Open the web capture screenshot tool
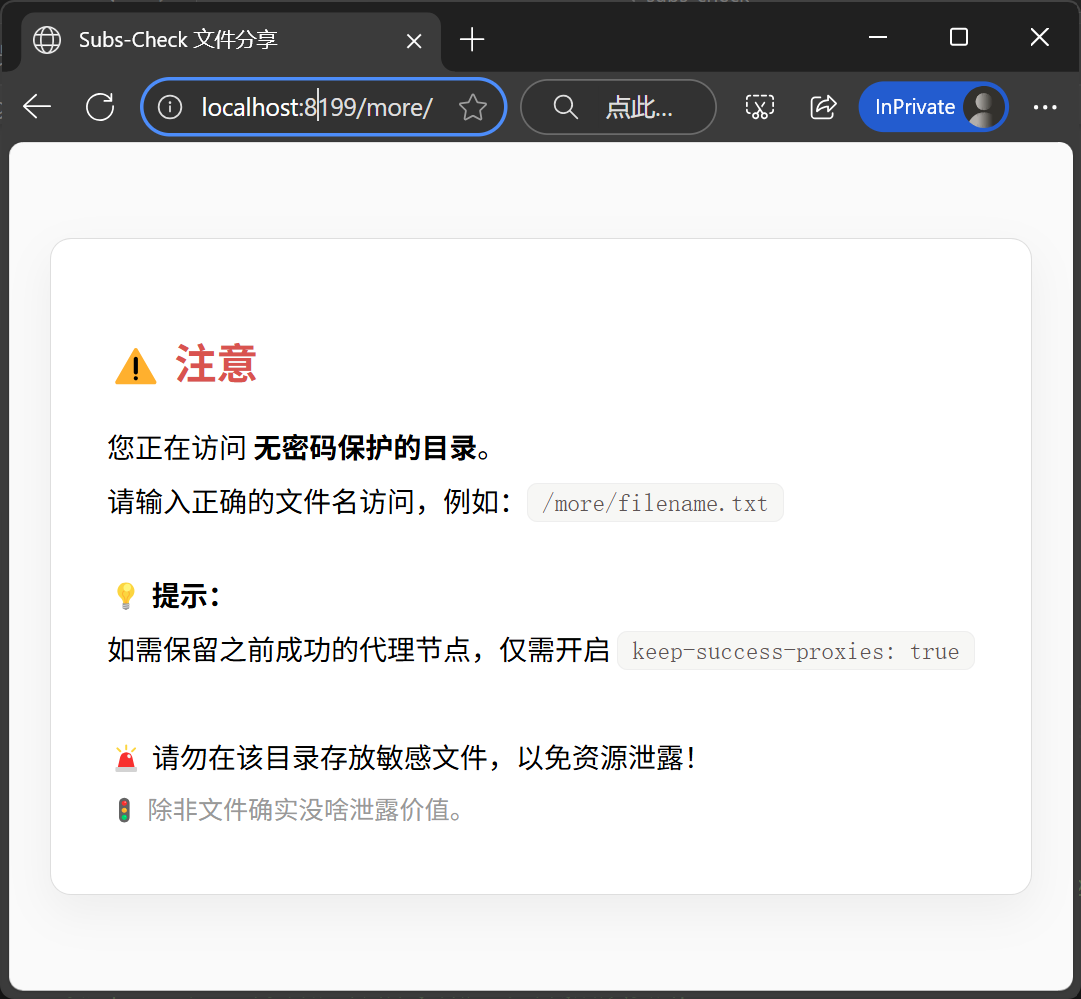 (x=760, y=107)
